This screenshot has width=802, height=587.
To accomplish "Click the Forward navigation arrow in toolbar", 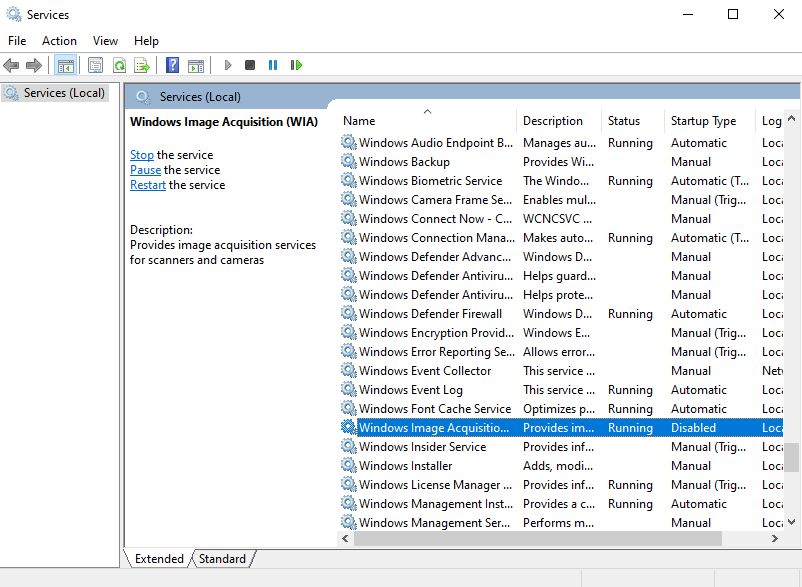I will [x=33, y=64].
